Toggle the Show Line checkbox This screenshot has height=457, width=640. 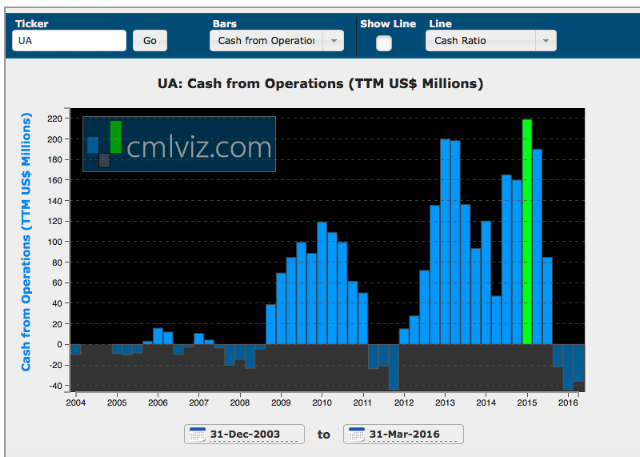(x=384, y=43)
